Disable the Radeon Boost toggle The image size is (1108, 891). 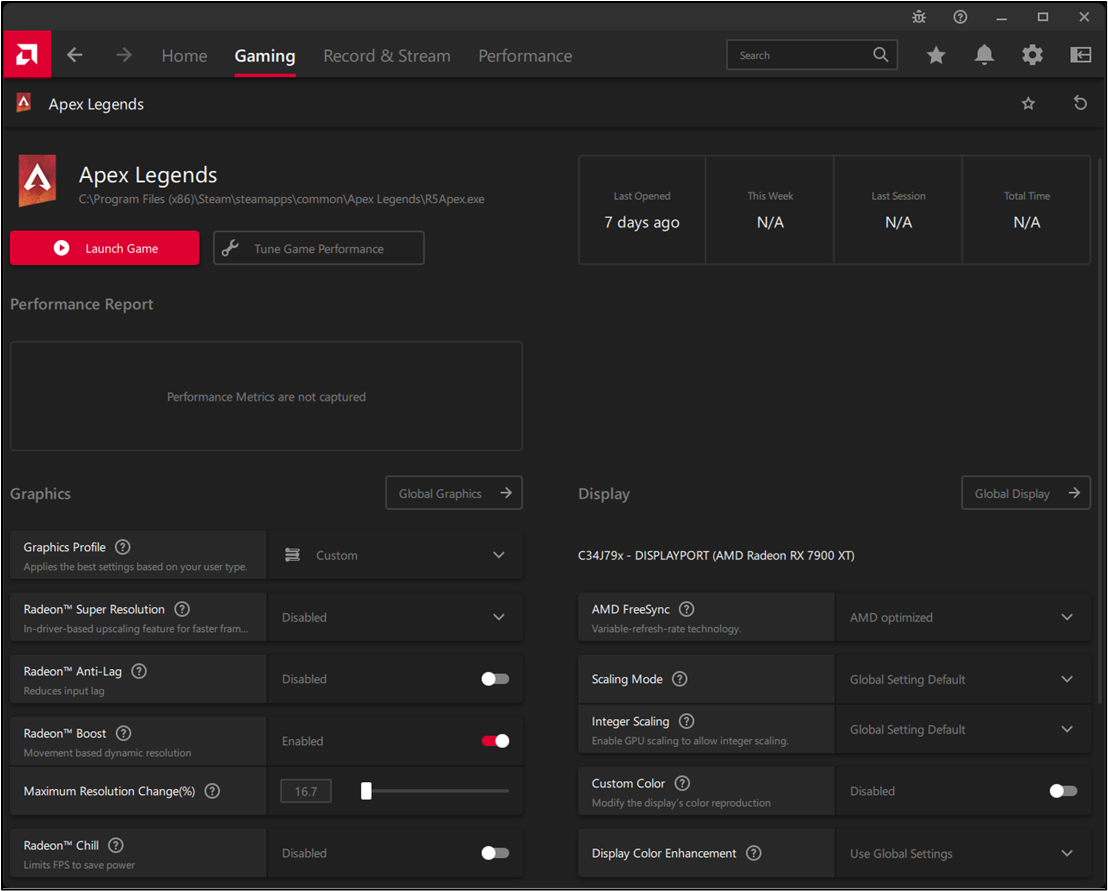pyautogui.click(x=495, y=740)
